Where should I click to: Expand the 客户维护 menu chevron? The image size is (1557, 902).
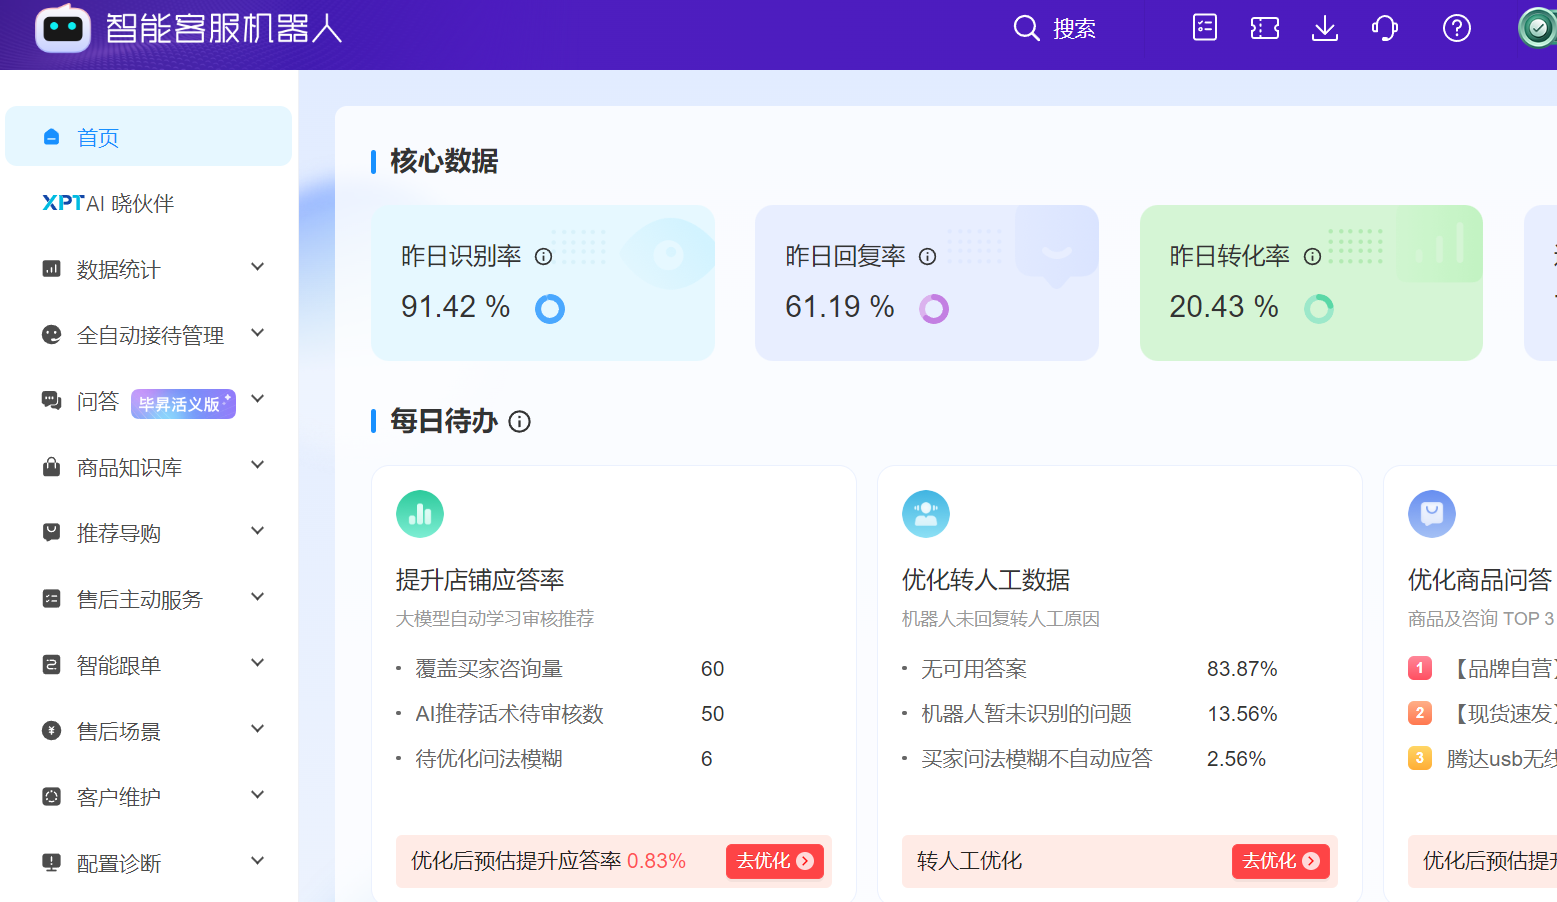coord(258,795)
